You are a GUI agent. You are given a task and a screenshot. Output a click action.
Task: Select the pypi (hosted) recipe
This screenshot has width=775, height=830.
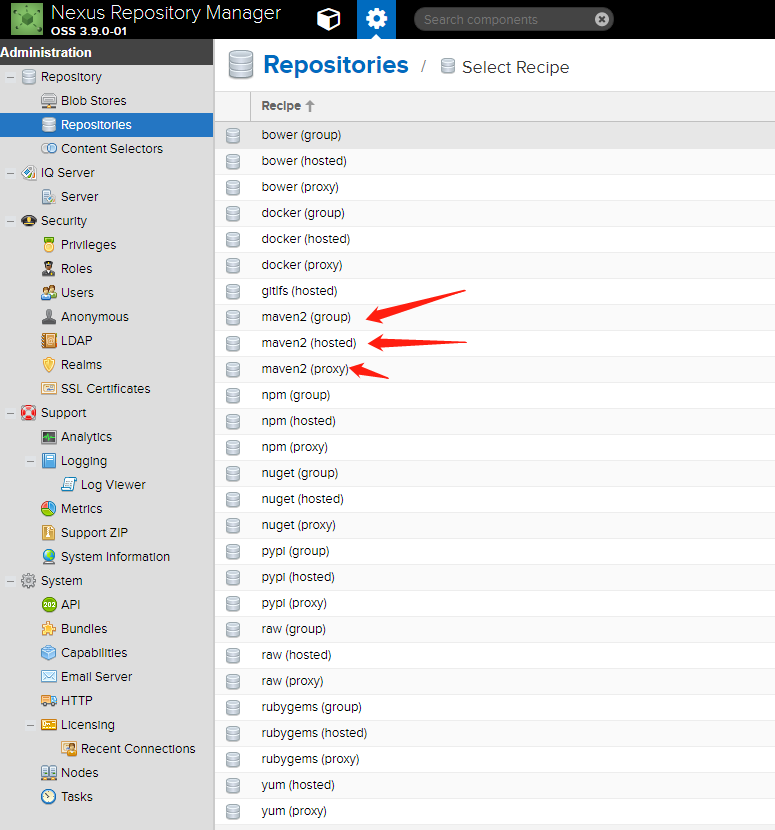(494, 577)
